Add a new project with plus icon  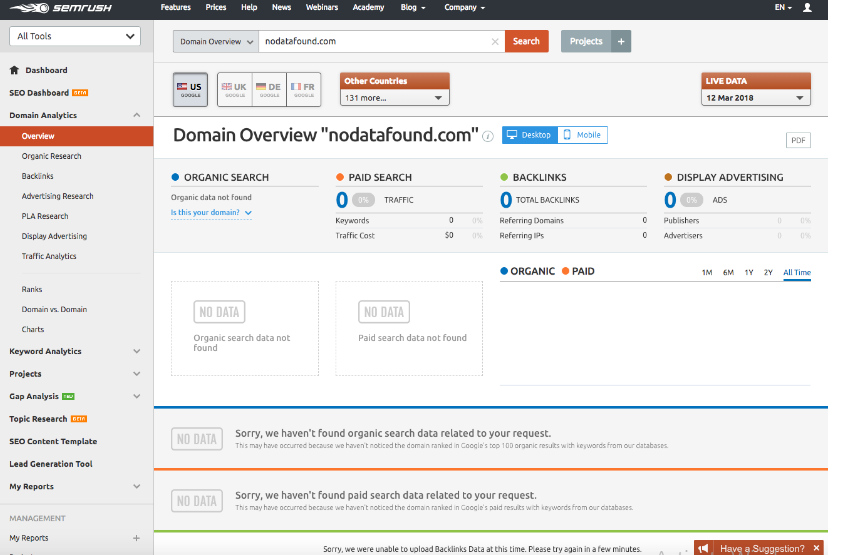pos(621,41)
